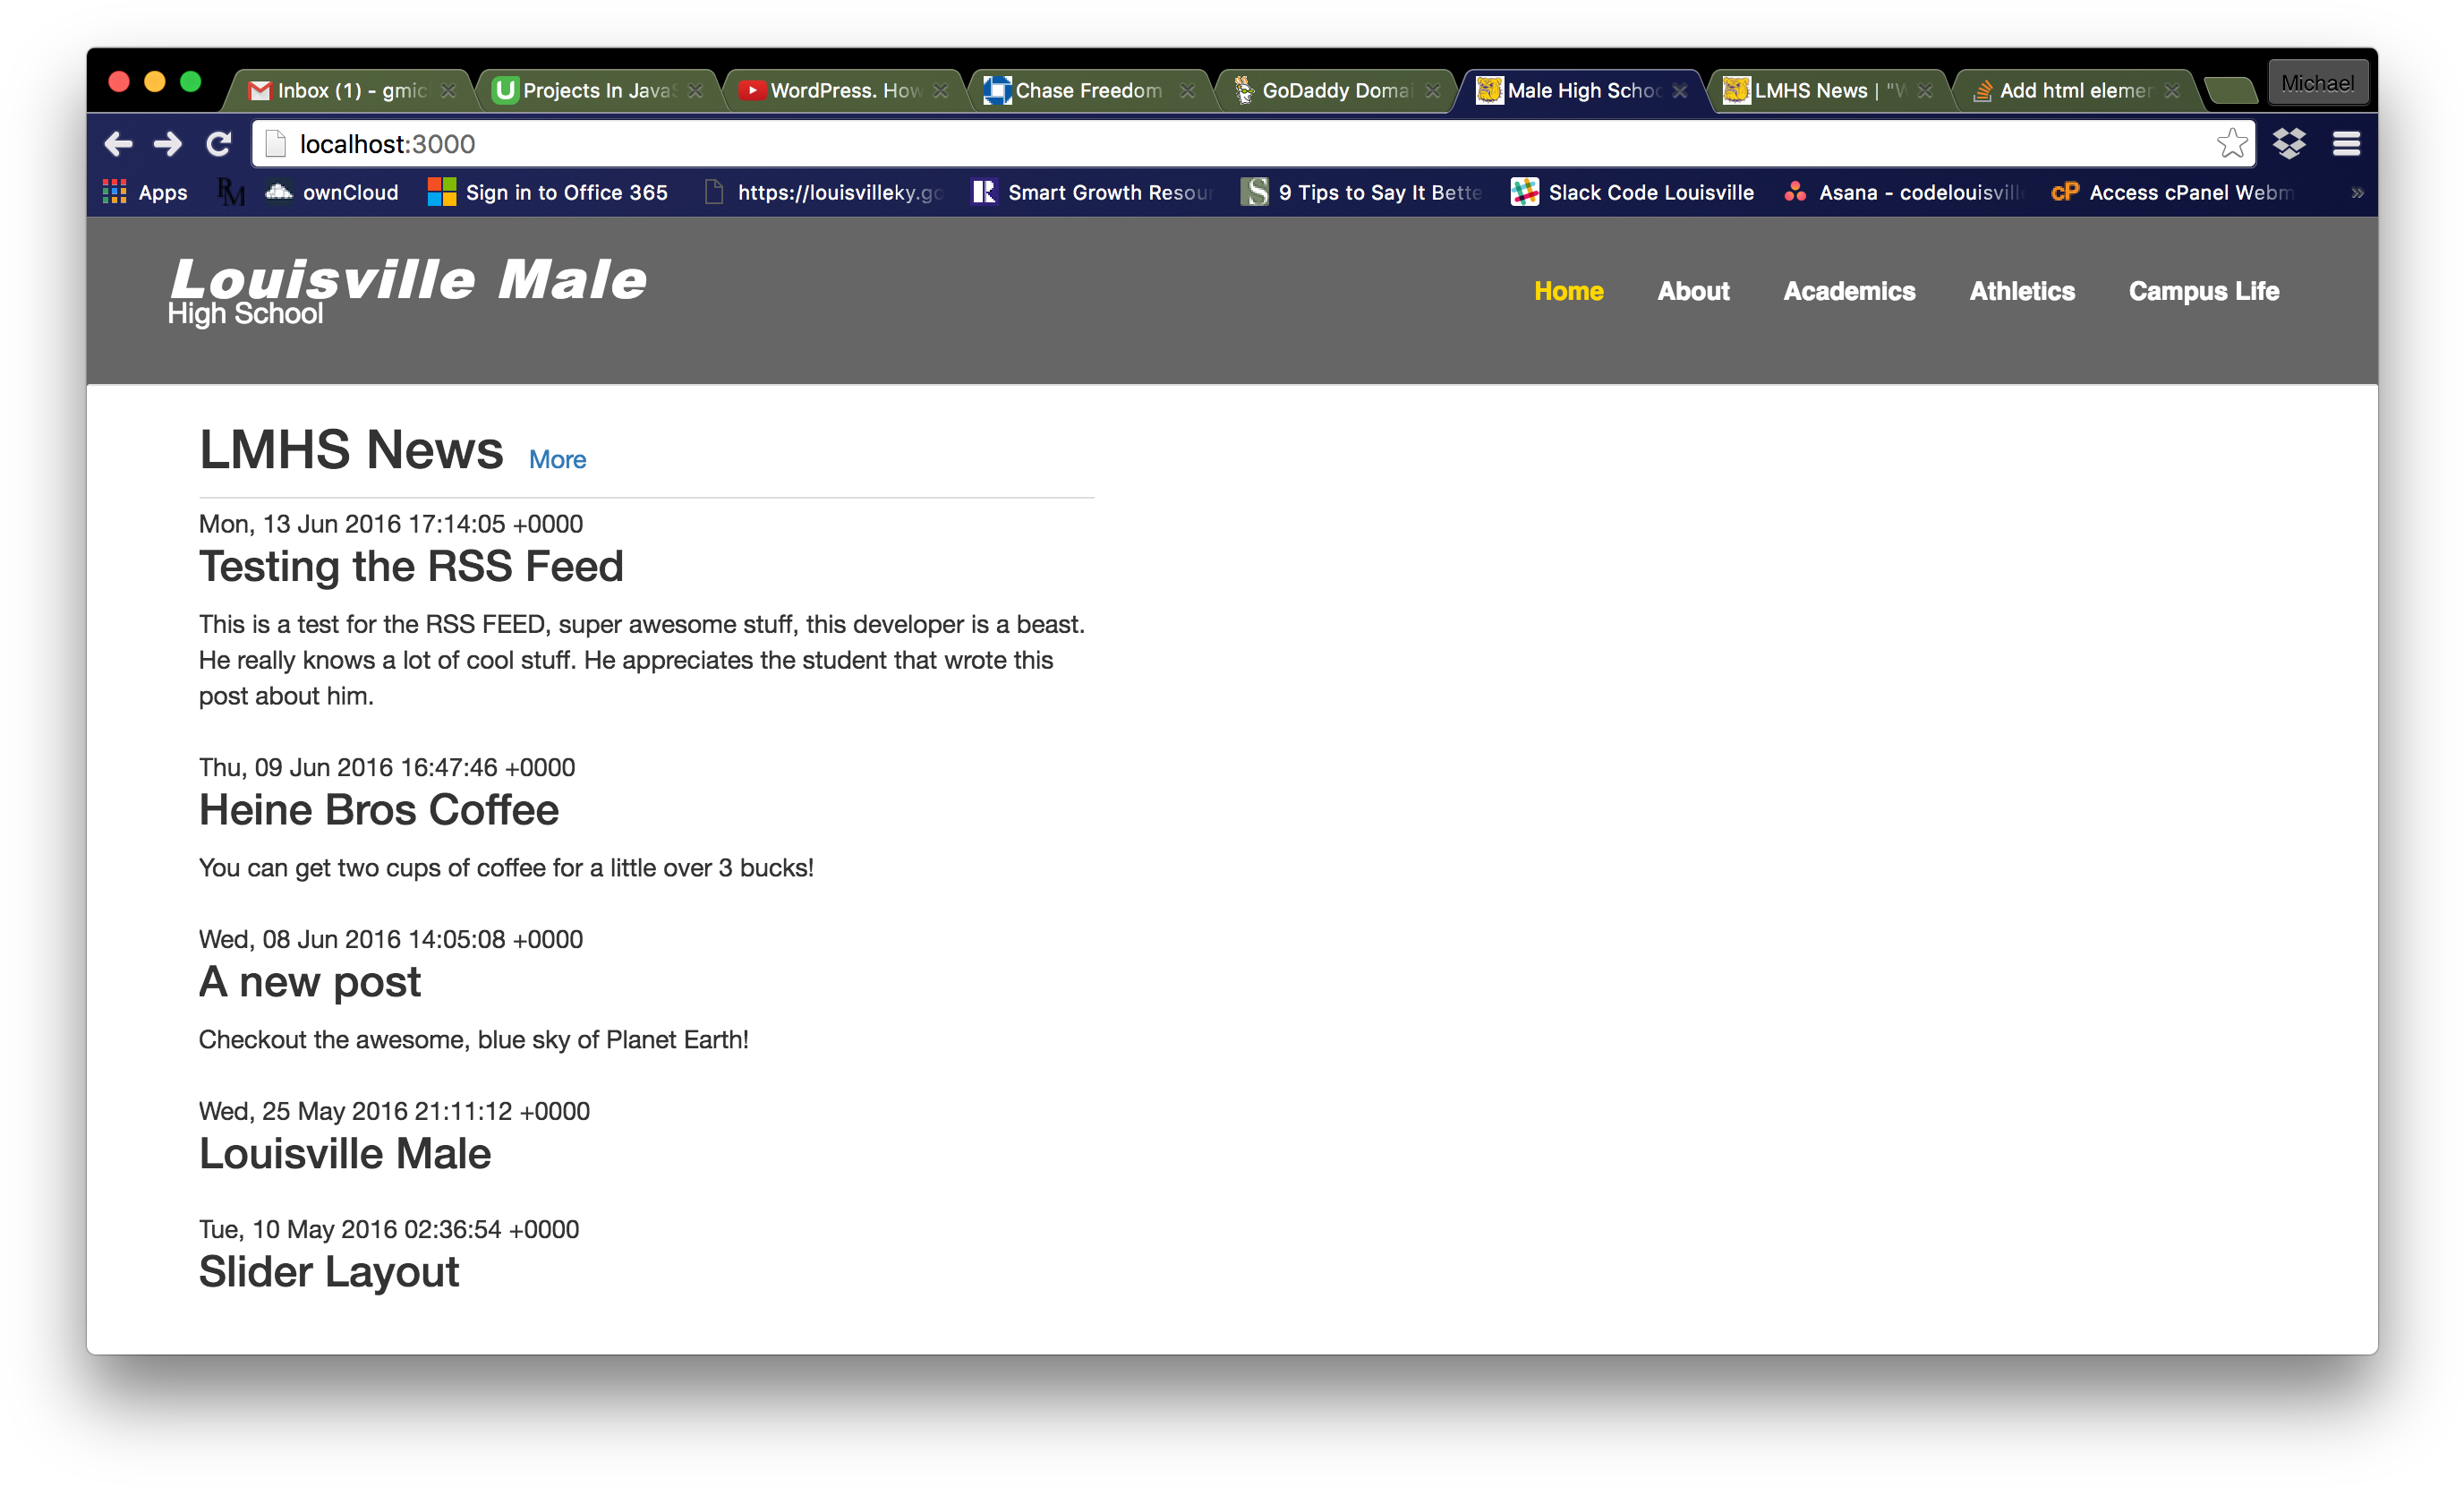Close the Gmail Inbox tab
Viewport: 2464px width, 1487px height.
point(448,91)
